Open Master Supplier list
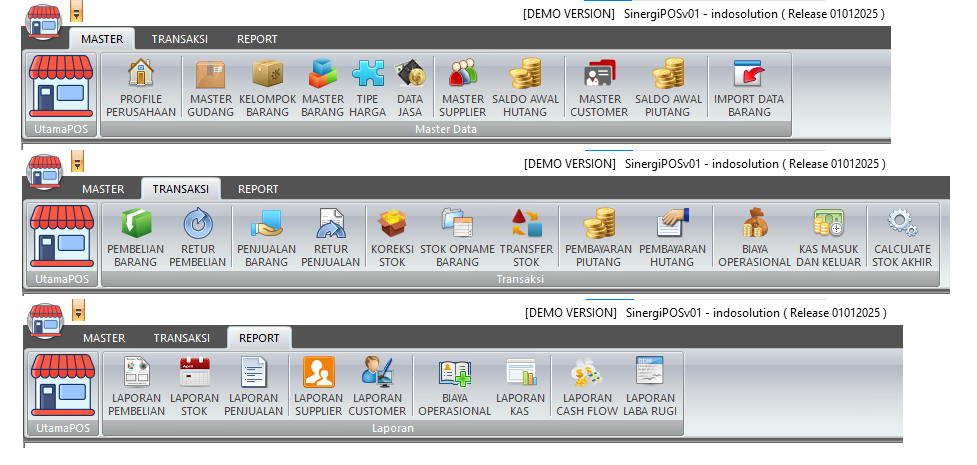 click(462, 87)
